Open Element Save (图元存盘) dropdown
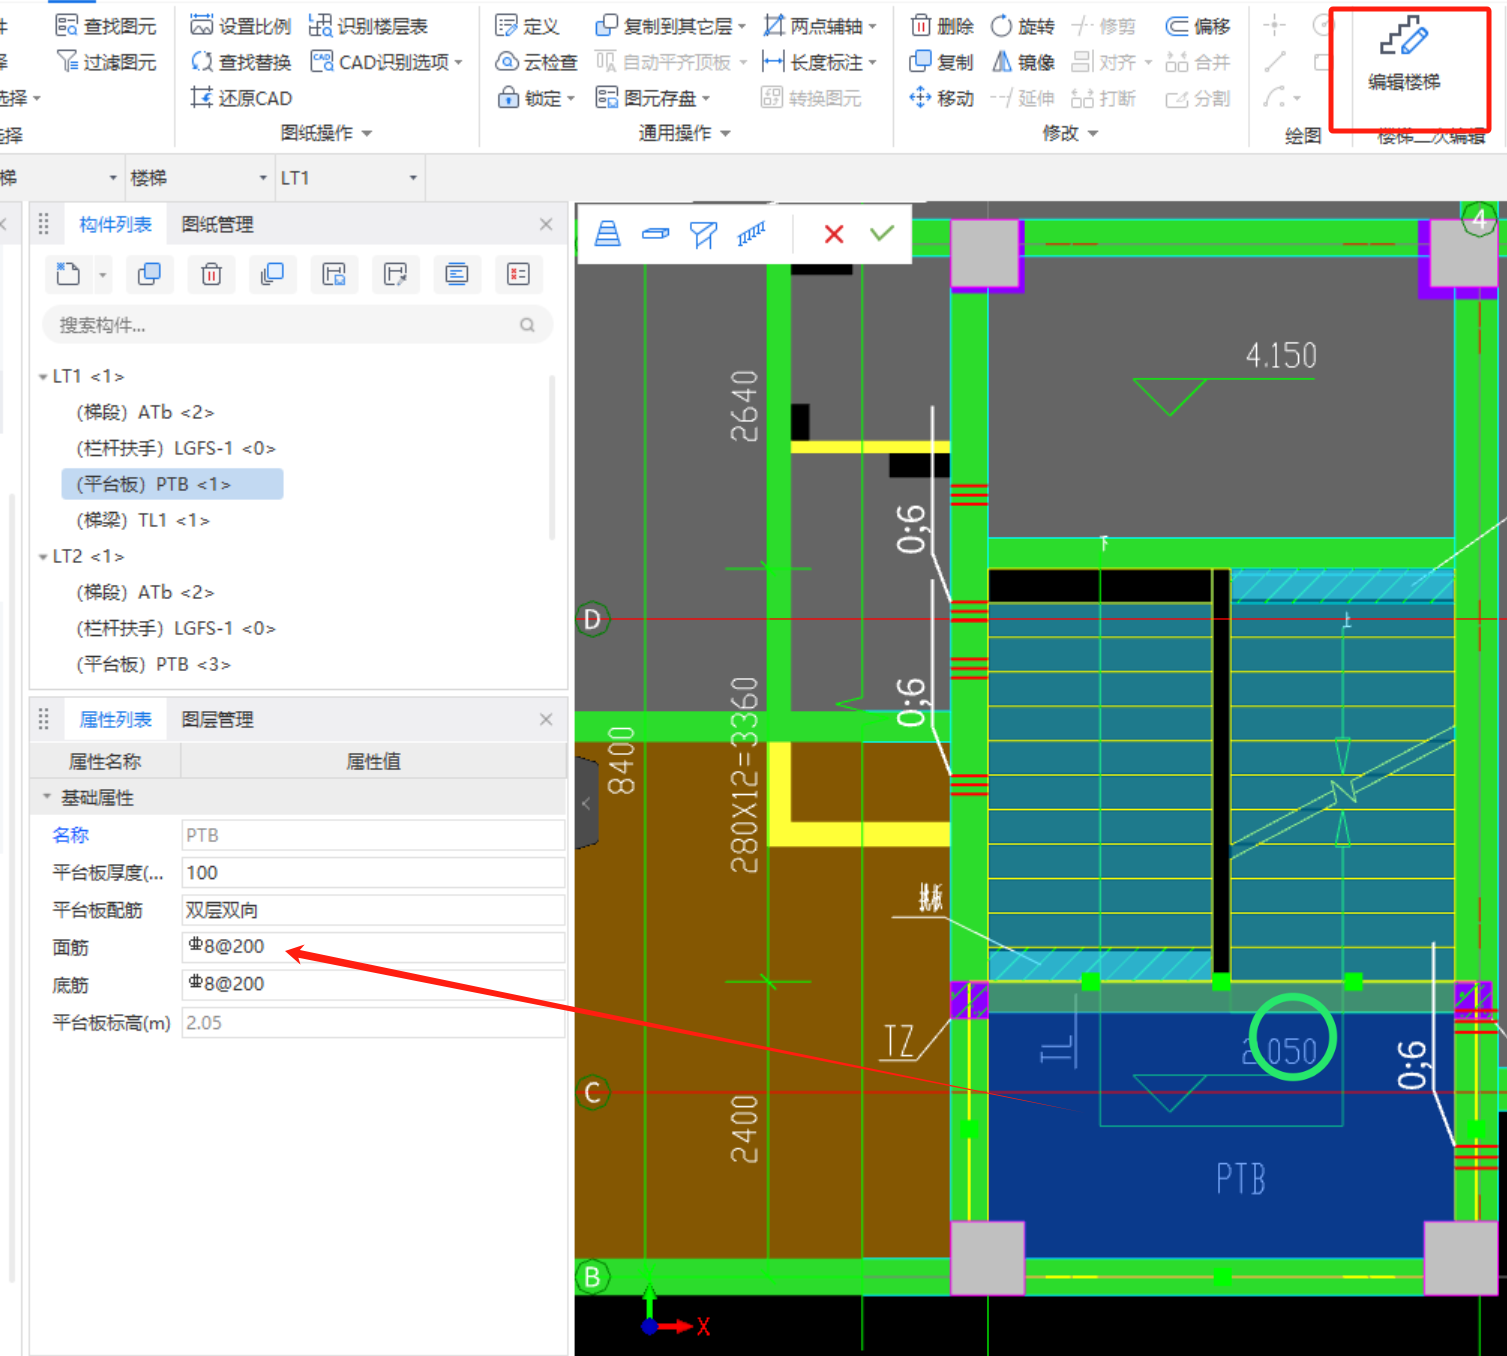Screen dimensions: 1507x1356 706,99
